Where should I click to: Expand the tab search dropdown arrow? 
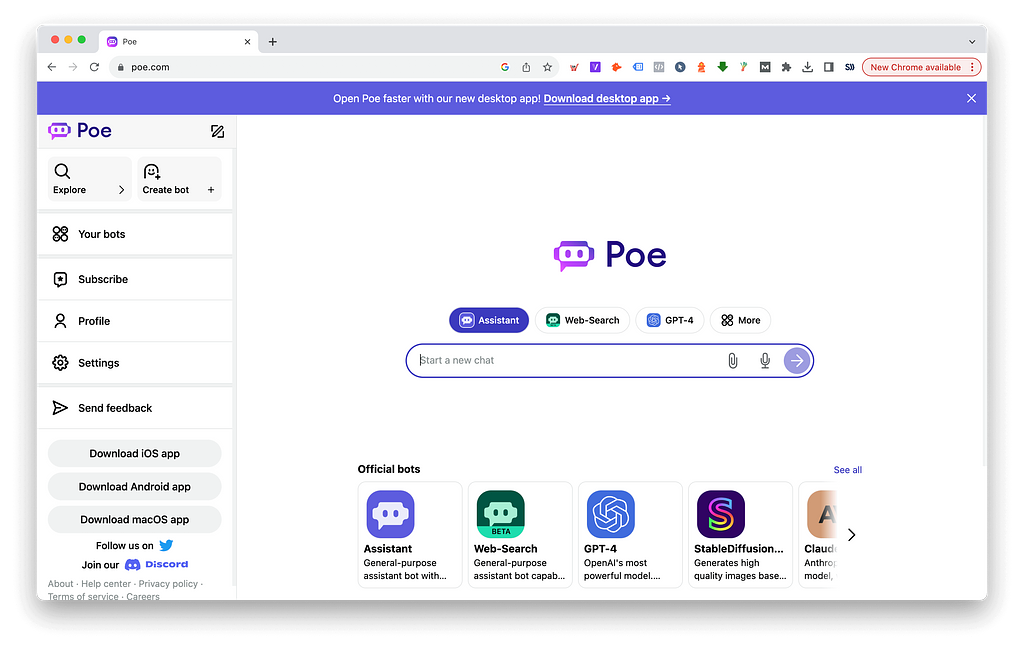[972, 42]
